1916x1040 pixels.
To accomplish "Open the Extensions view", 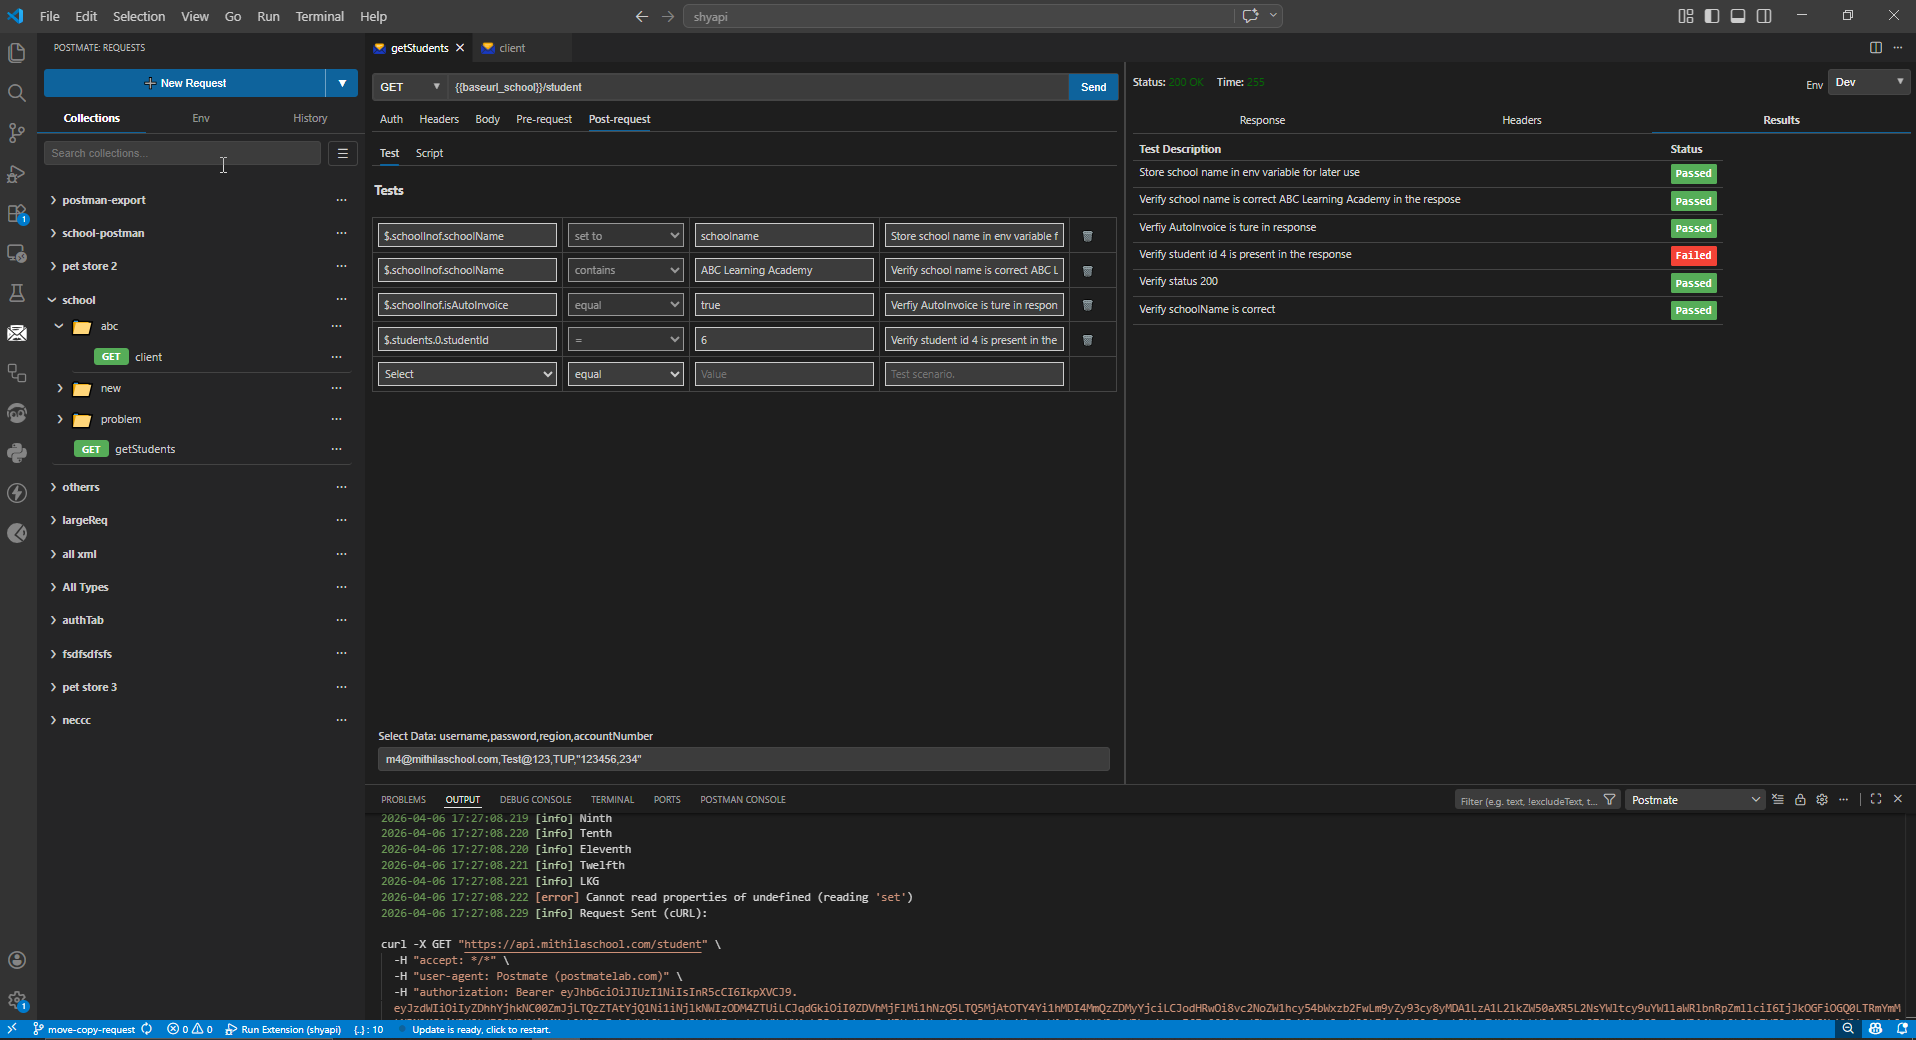I will tap(17, 214).
